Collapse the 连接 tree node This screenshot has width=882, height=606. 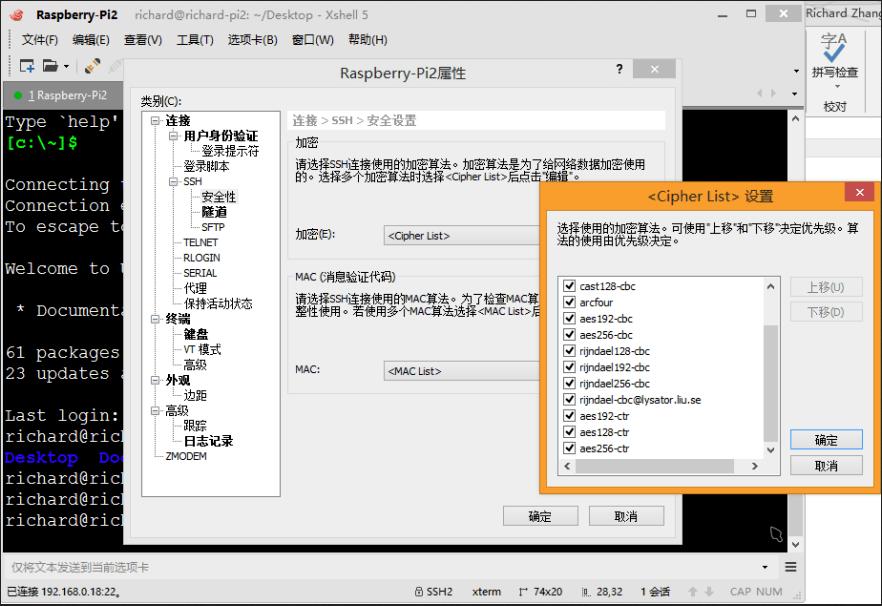pyautogui.click(x=155, y=121)
